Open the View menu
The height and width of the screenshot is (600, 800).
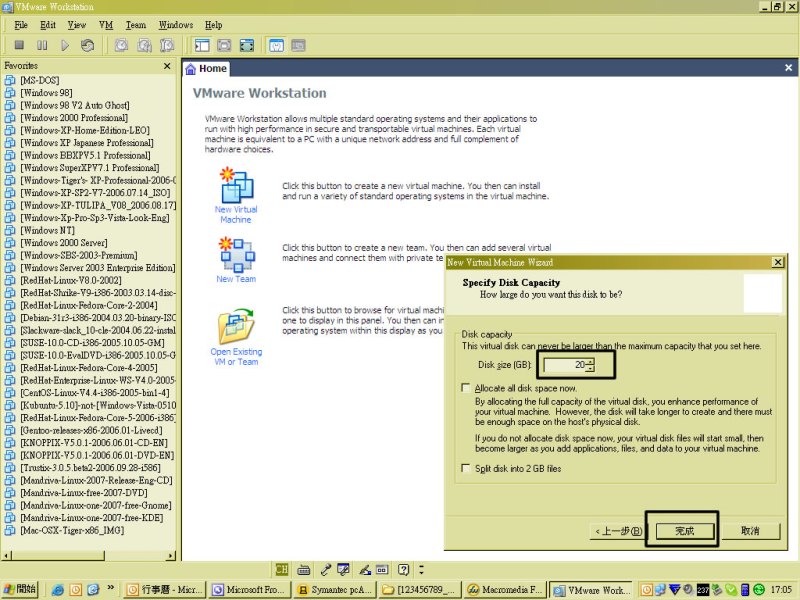click(x=77, y=25)
